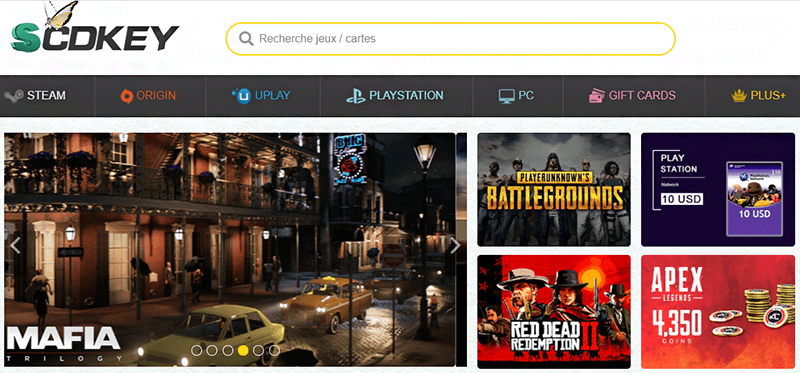Focus the Recherche jeux / cartes search field
The image size is (800, 373).
(451, 39)
